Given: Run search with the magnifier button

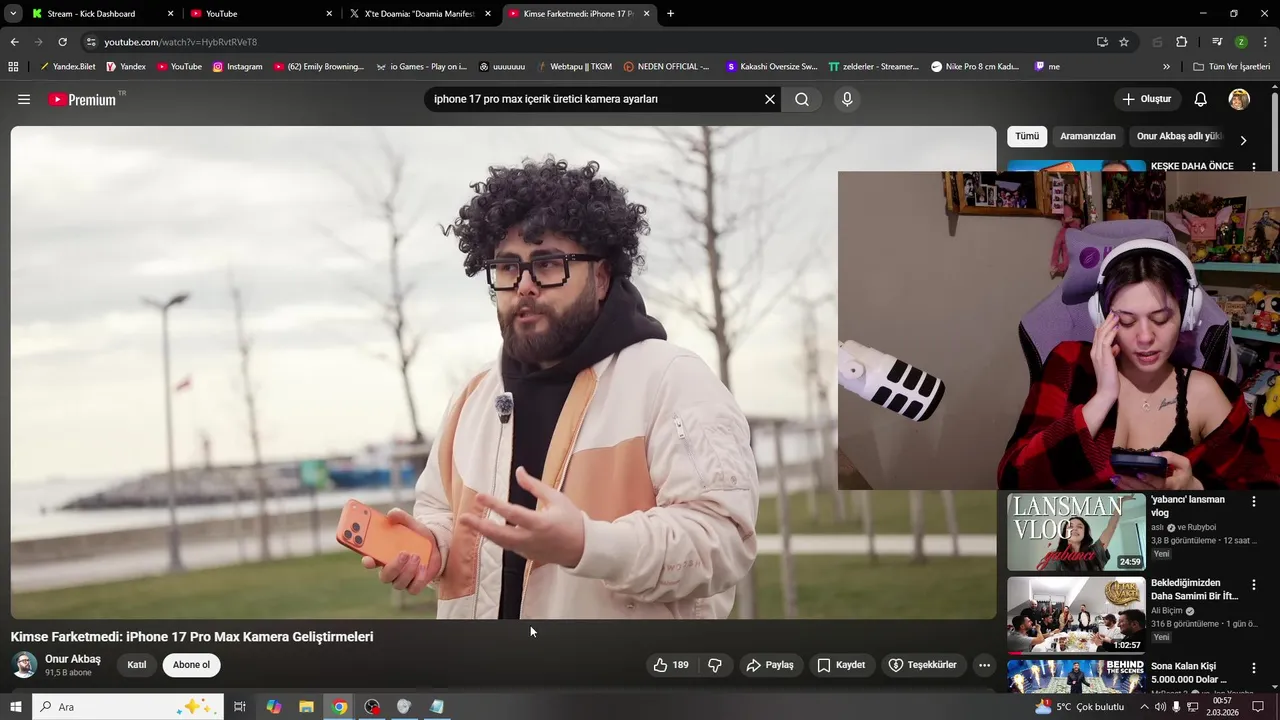Looking at the screenshot, I should click(802, 99).
